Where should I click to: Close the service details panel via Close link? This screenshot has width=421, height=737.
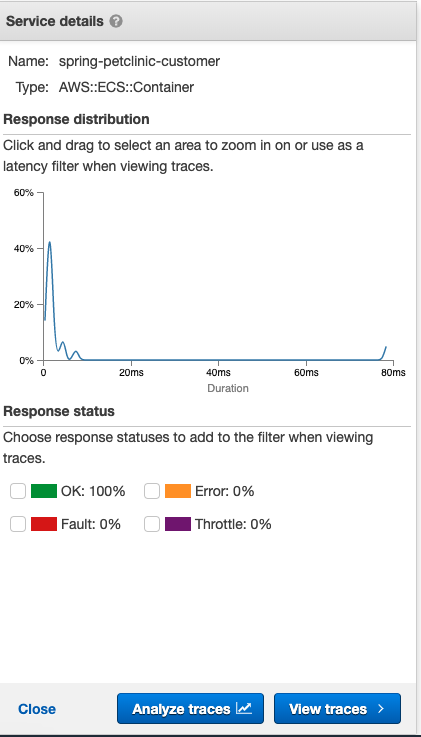tap(37, 709)
